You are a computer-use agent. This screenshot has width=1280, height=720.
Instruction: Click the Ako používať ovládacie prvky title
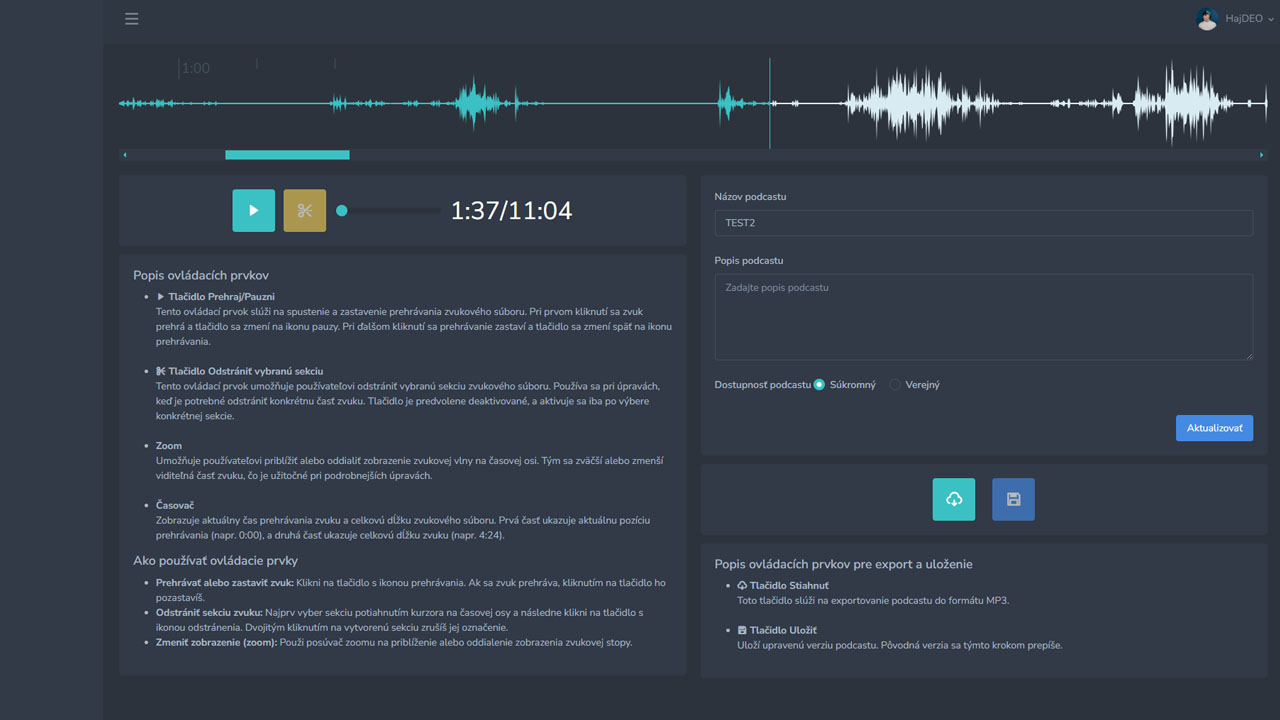click(x=216, y=560)
